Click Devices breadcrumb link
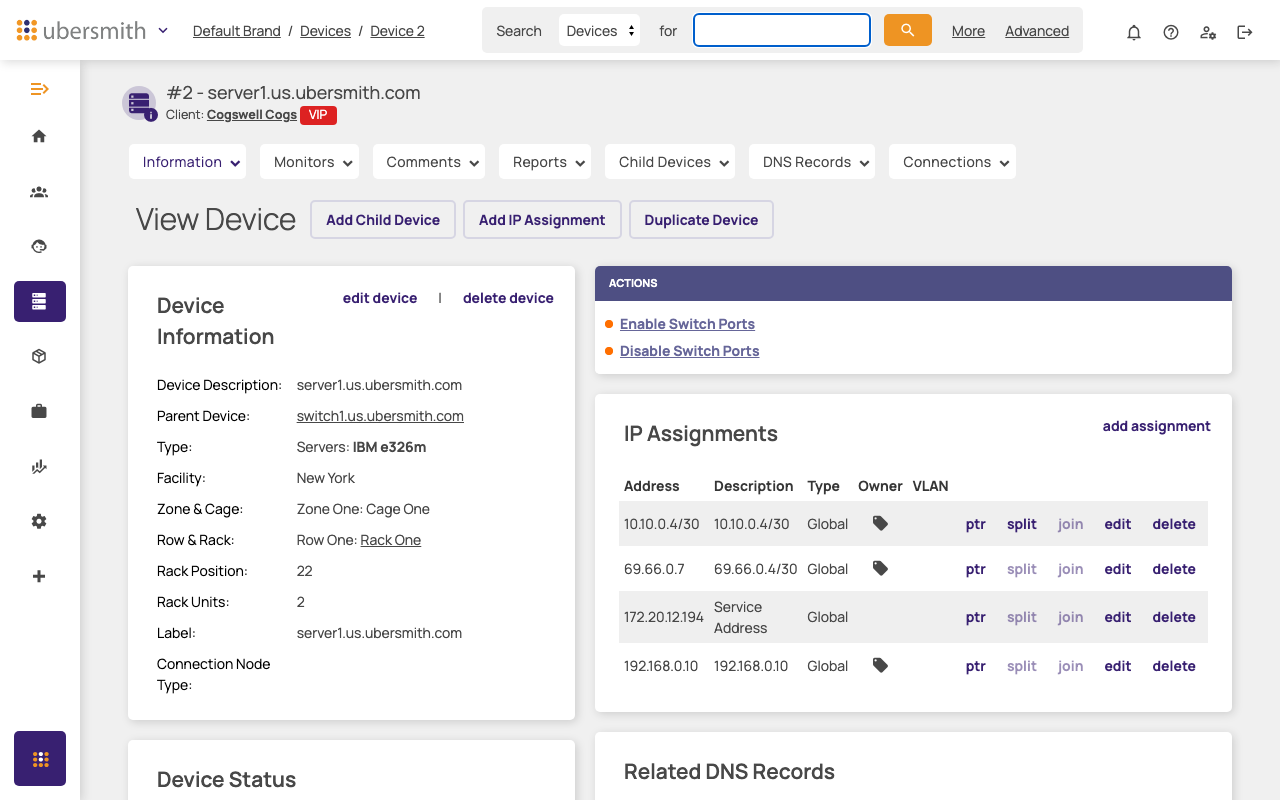This screenshot has height=800, width=1280. point(325,31)
